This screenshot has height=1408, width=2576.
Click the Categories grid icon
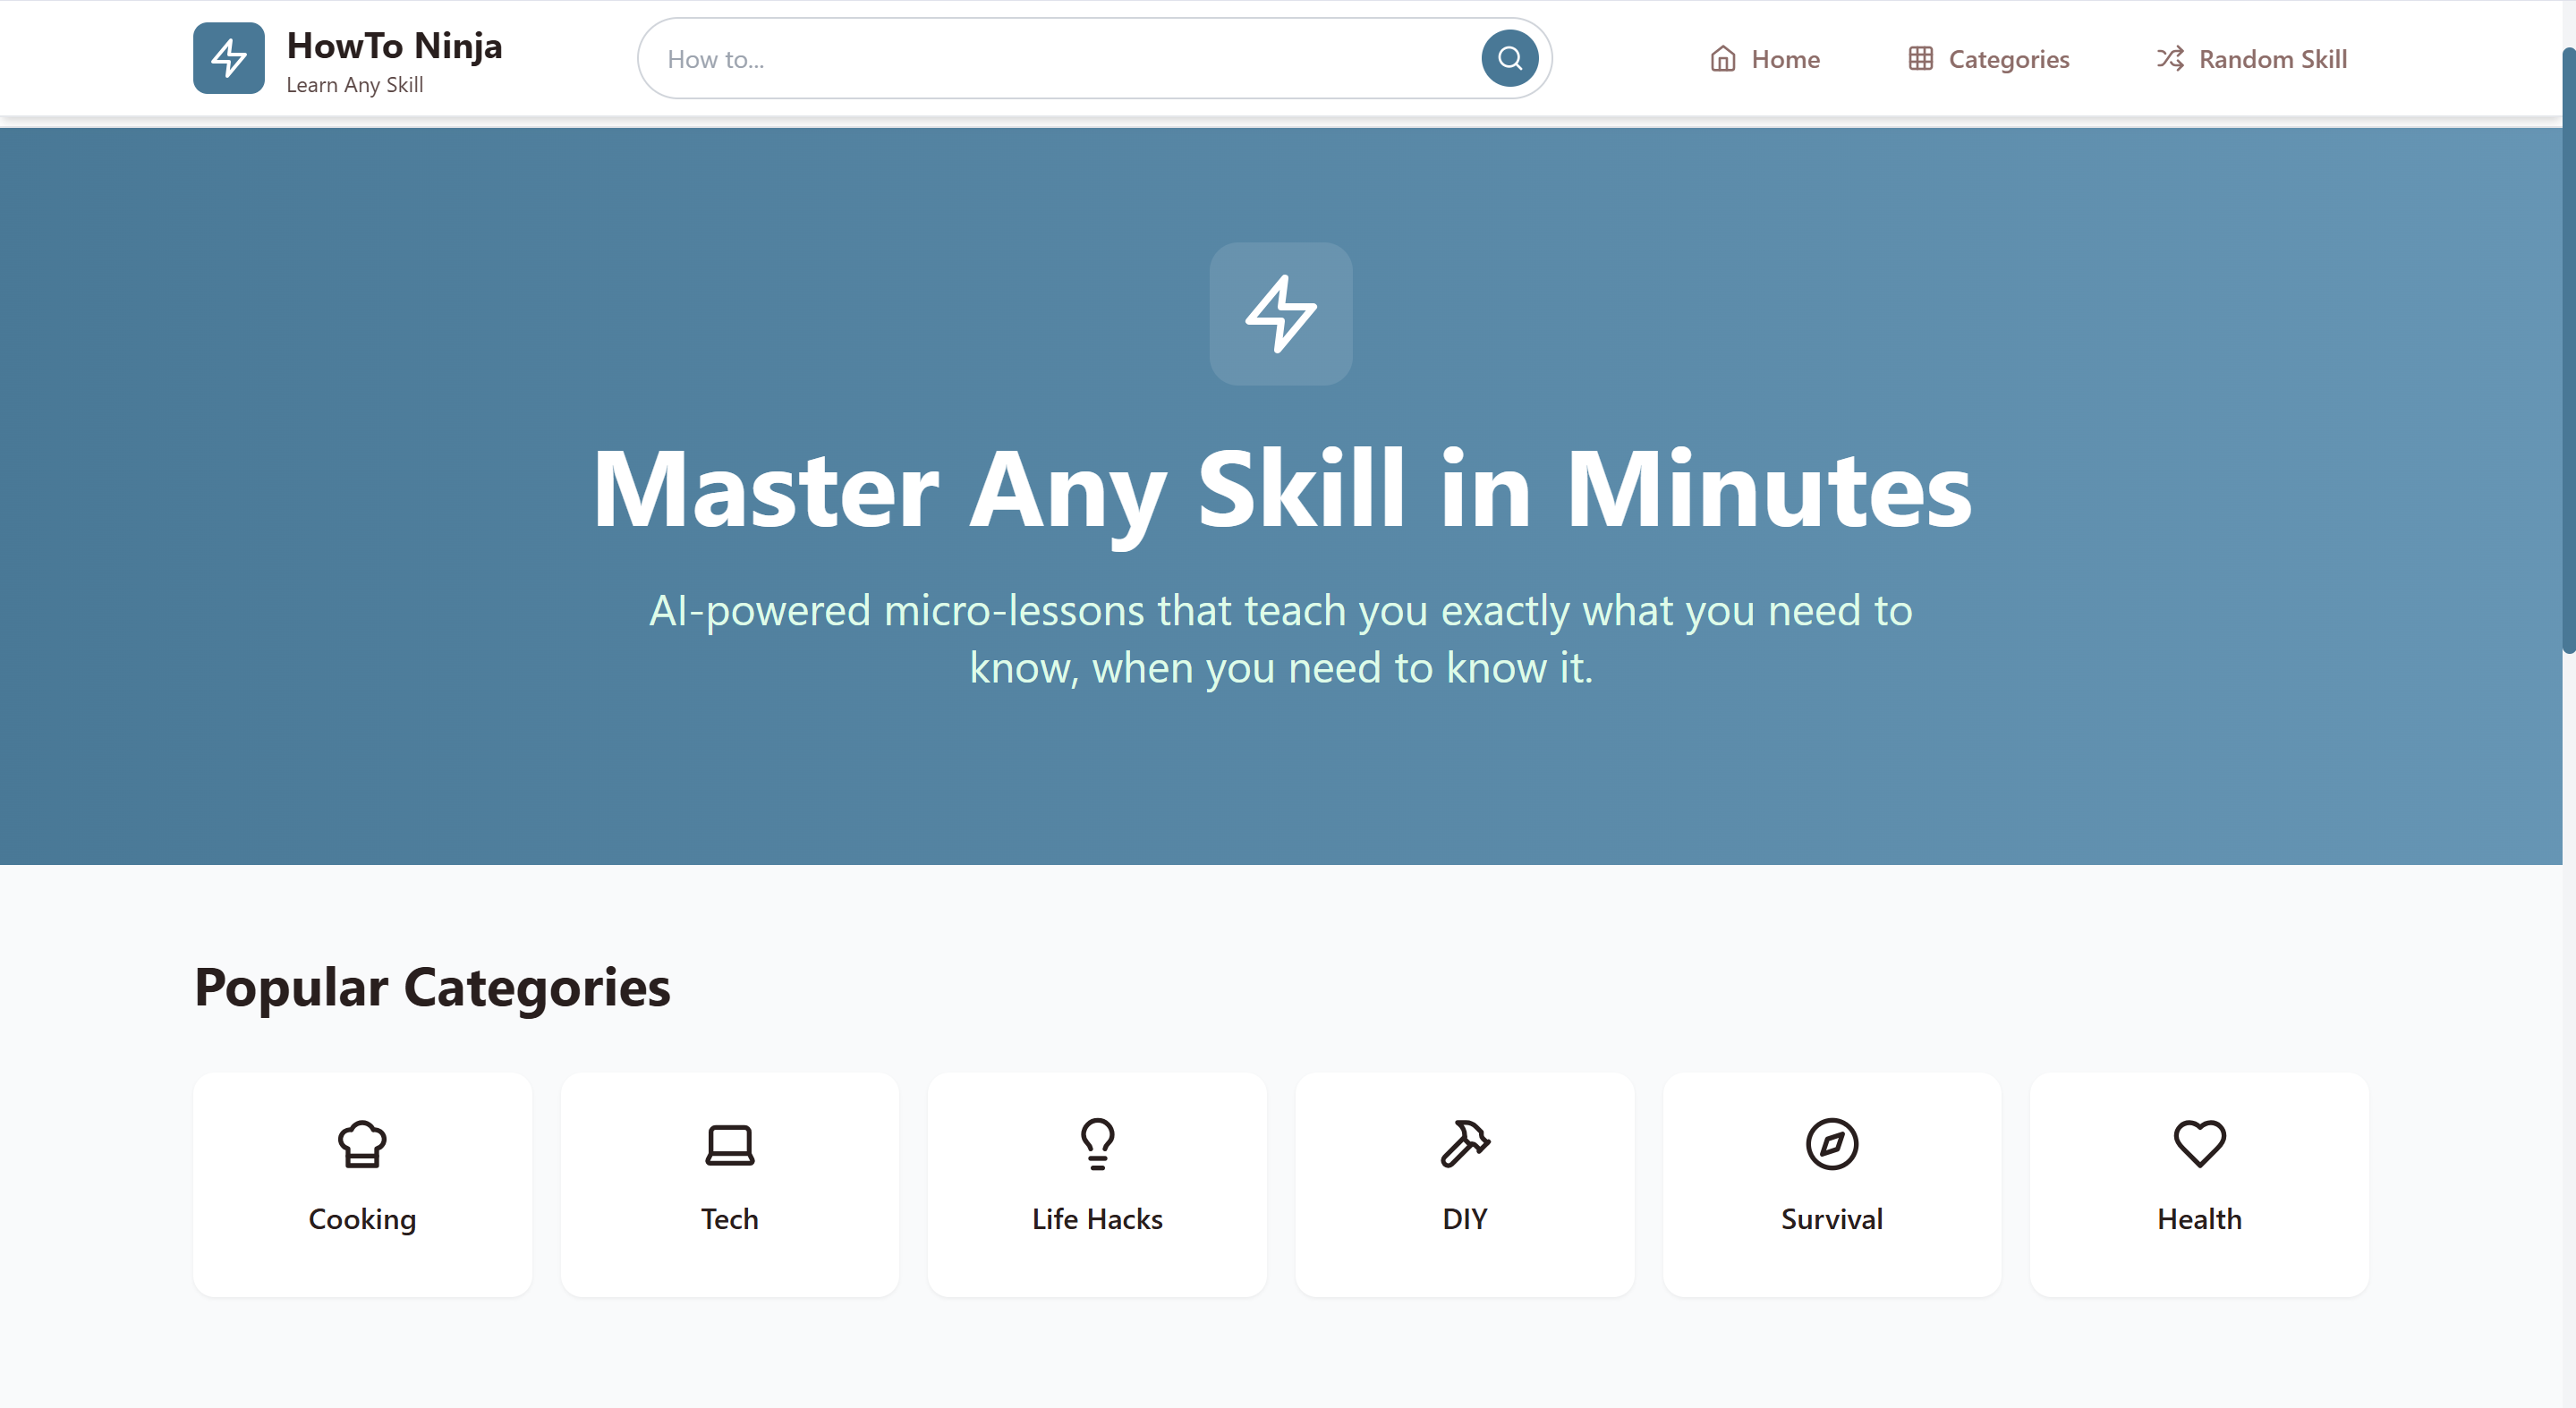tap(1920, 59)
